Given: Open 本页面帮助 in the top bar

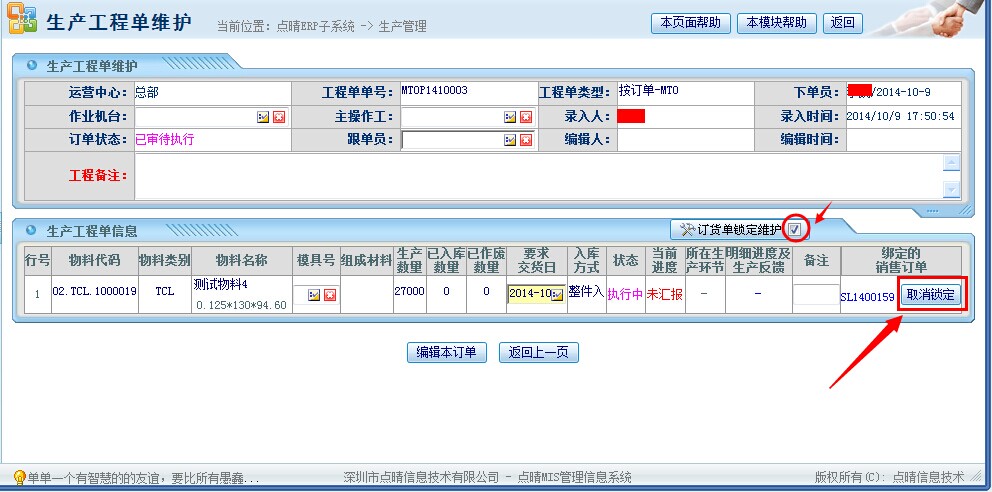Looking at the screenshot, I should (690, 23).
